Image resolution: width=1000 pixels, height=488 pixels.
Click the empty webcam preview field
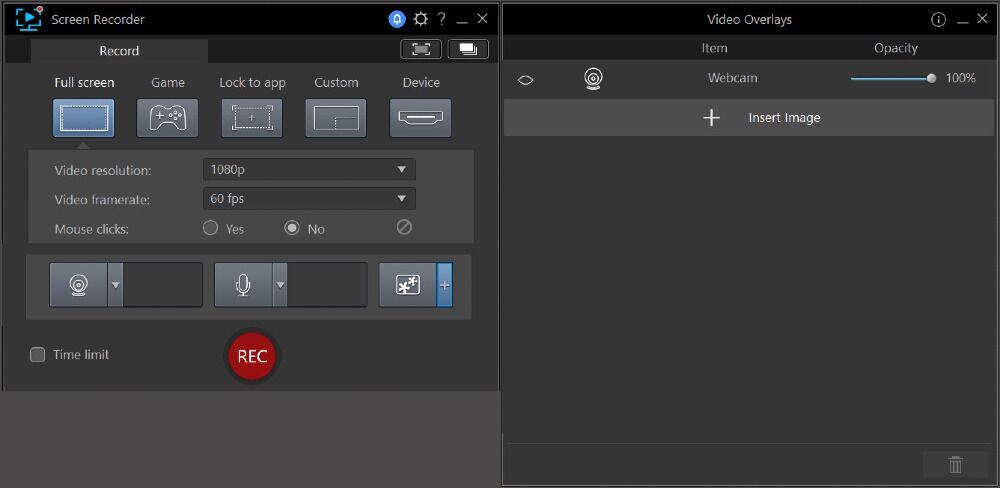pyautogui.click(x=163, y=285)
